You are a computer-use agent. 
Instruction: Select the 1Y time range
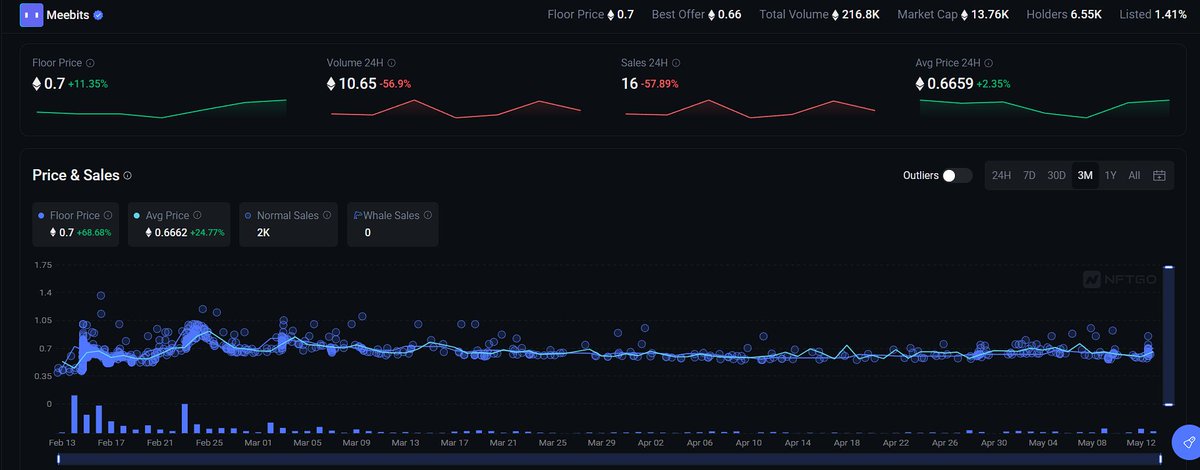(1110, 175)
